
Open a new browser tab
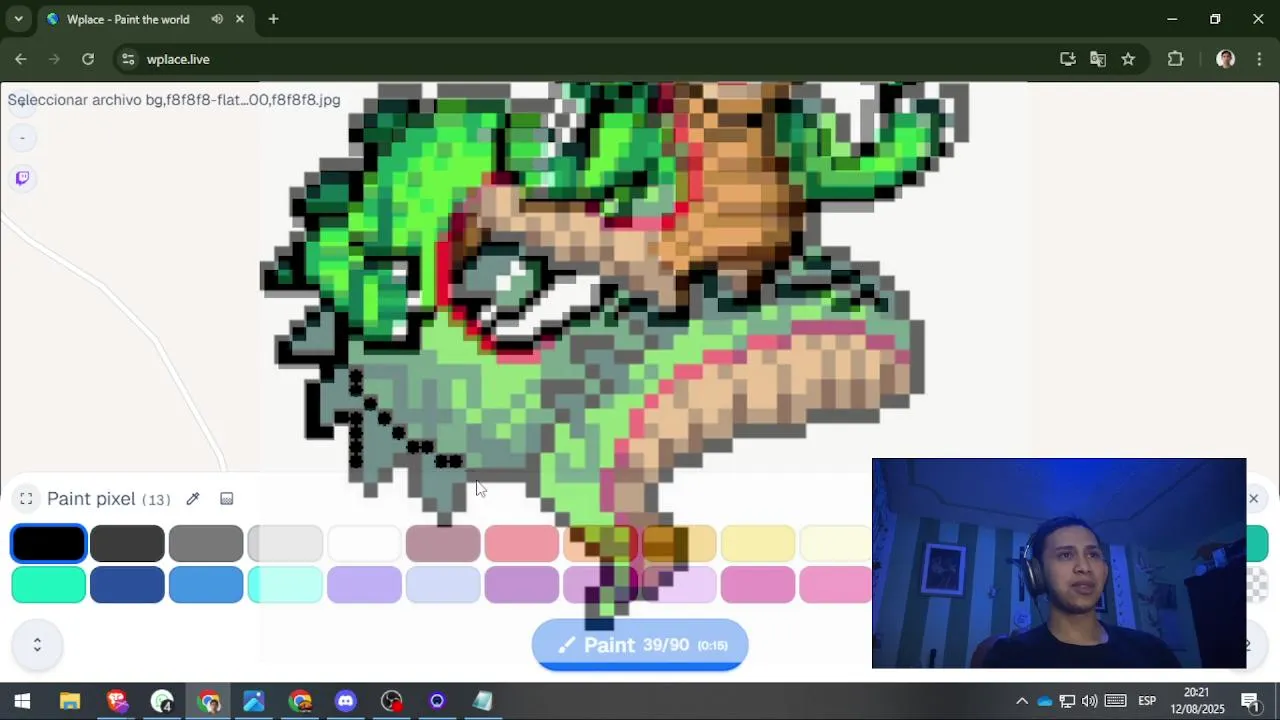[x=273, y=19]
